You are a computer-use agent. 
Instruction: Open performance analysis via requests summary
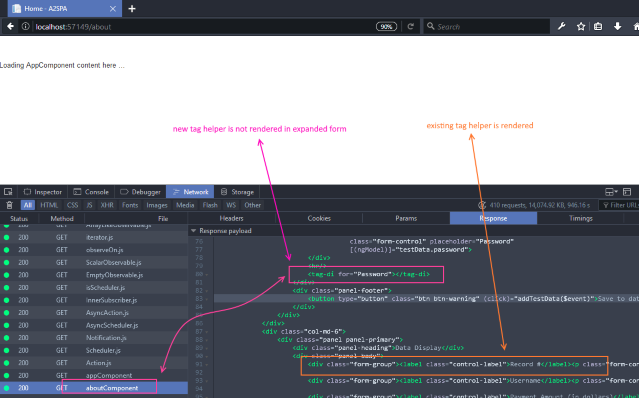tap(534, 205)
